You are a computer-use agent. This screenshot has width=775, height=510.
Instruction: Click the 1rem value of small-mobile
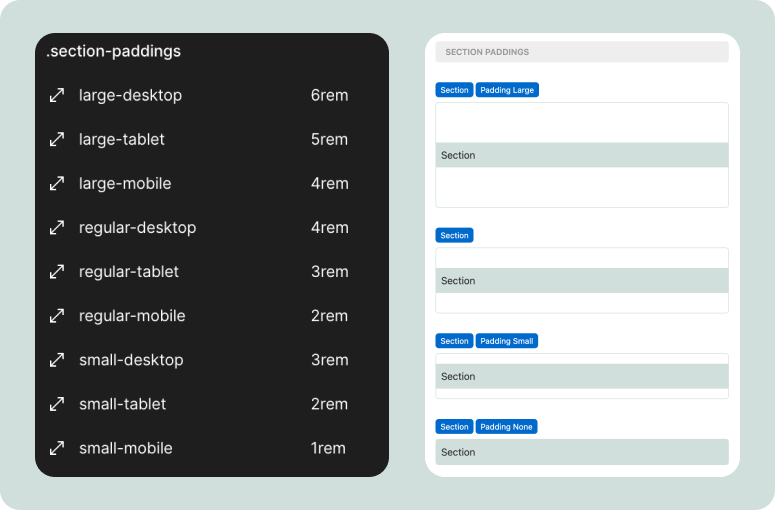coord(328,448)
